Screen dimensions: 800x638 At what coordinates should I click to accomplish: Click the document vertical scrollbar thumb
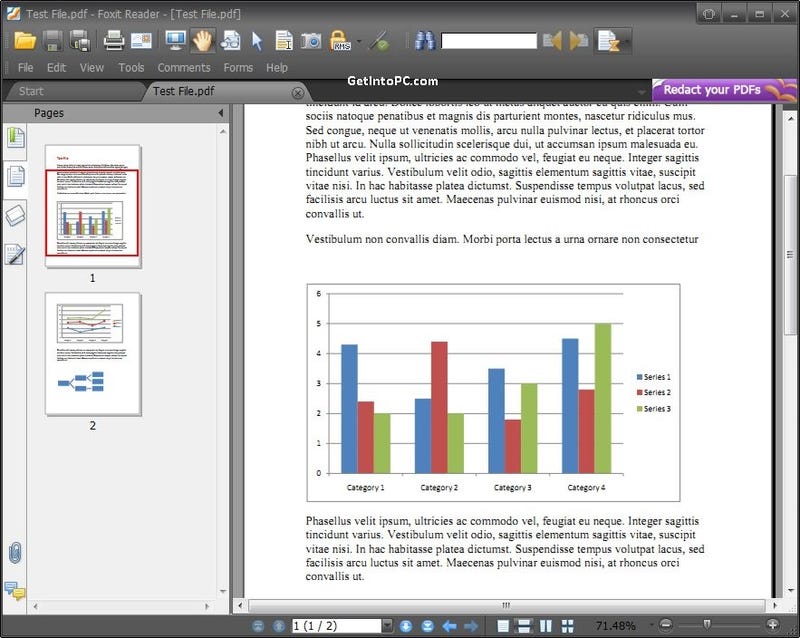[x=790, y=255]
